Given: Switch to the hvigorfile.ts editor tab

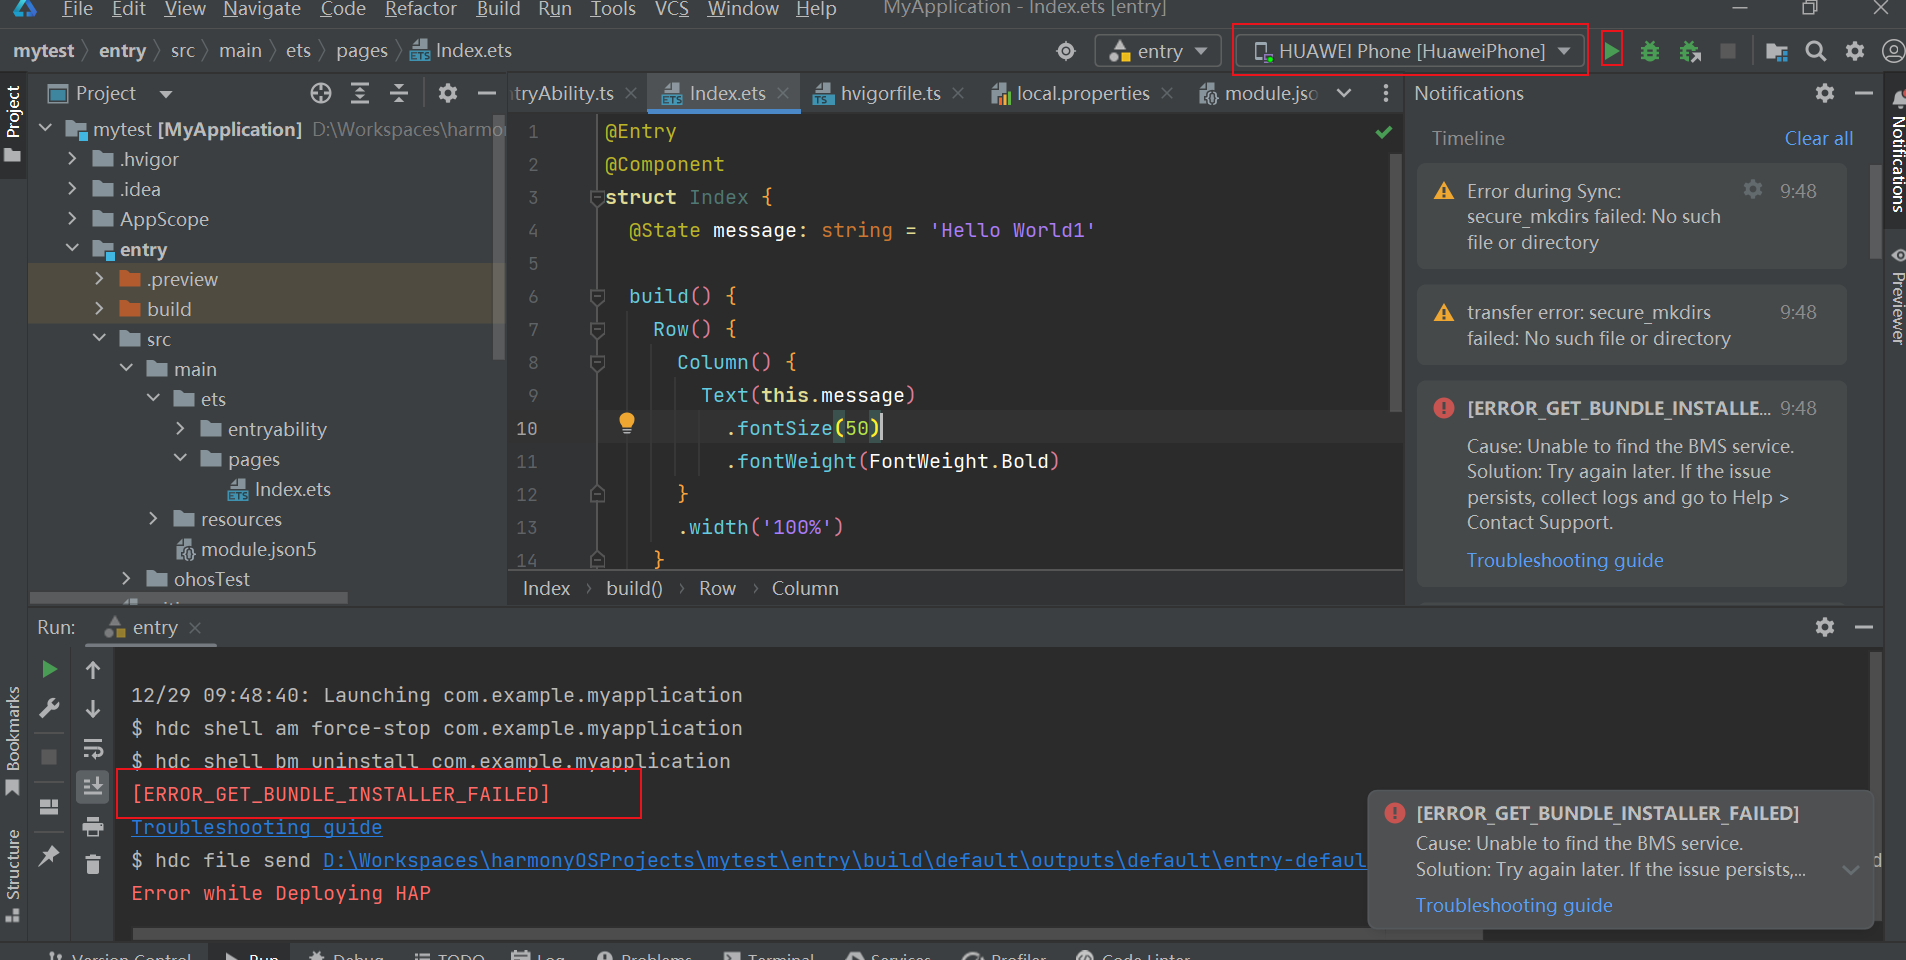Looking at the screenshot, I should pos(889,93).
